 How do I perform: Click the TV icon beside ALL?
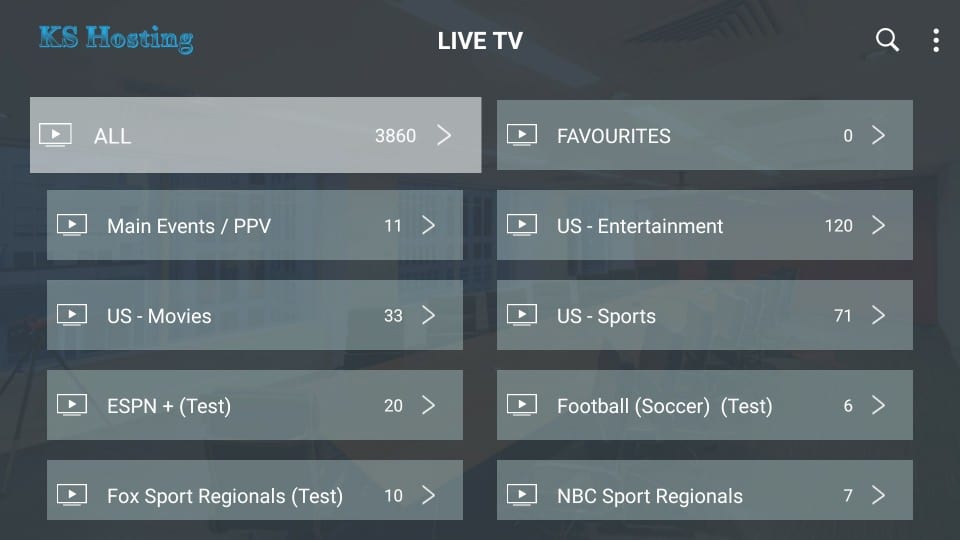tap(55, 135)
